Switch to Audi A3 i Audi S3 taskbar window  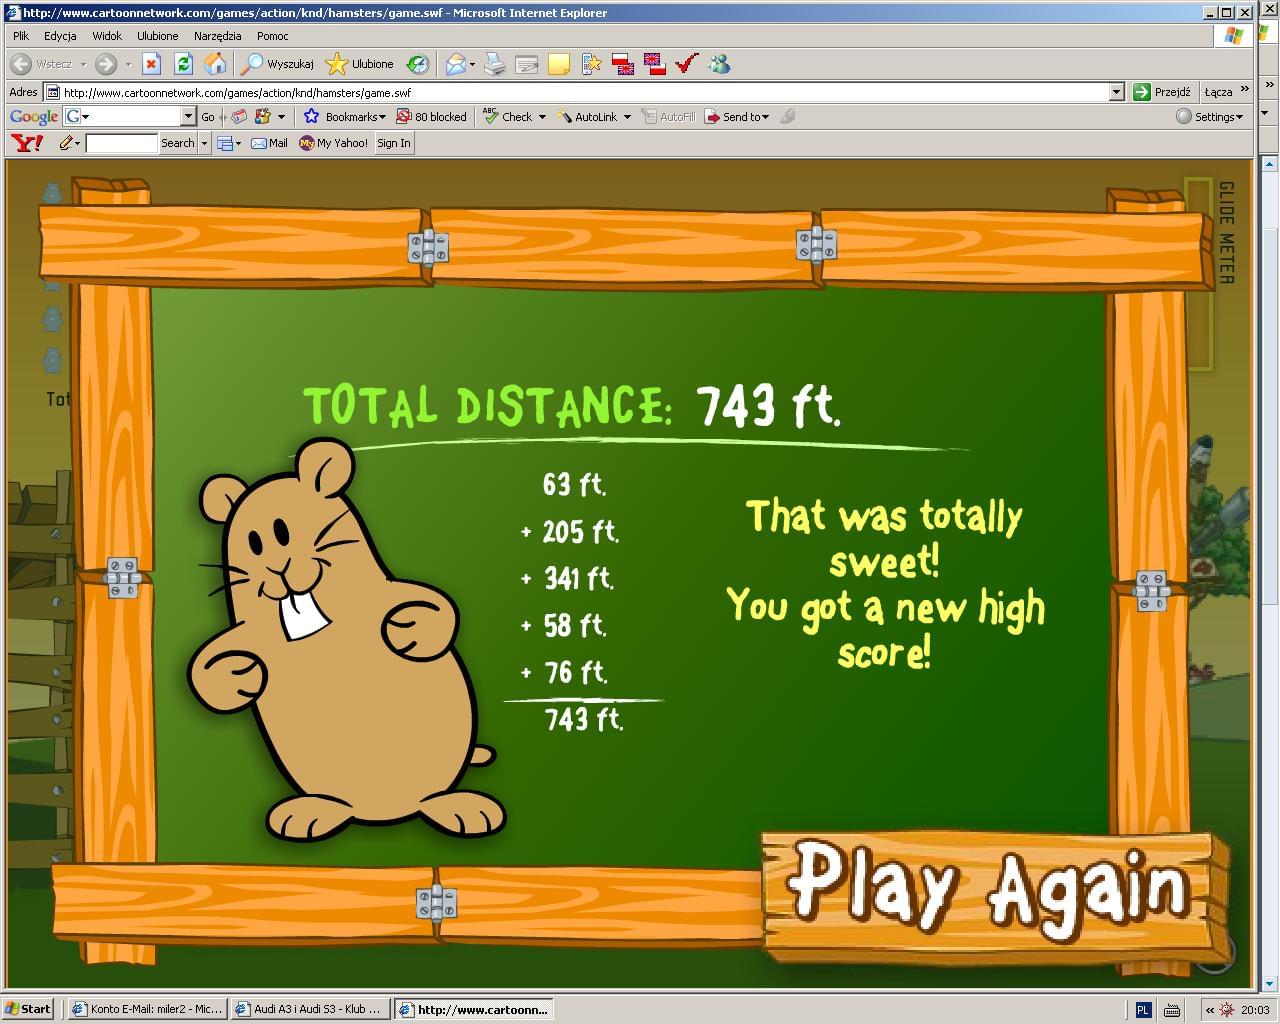310,1009
